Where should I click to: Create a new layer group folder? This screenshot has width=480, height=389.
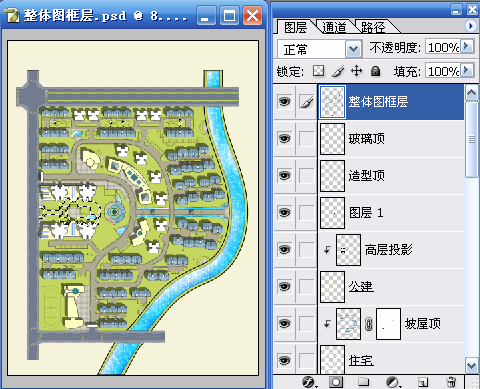coord(363,381)
